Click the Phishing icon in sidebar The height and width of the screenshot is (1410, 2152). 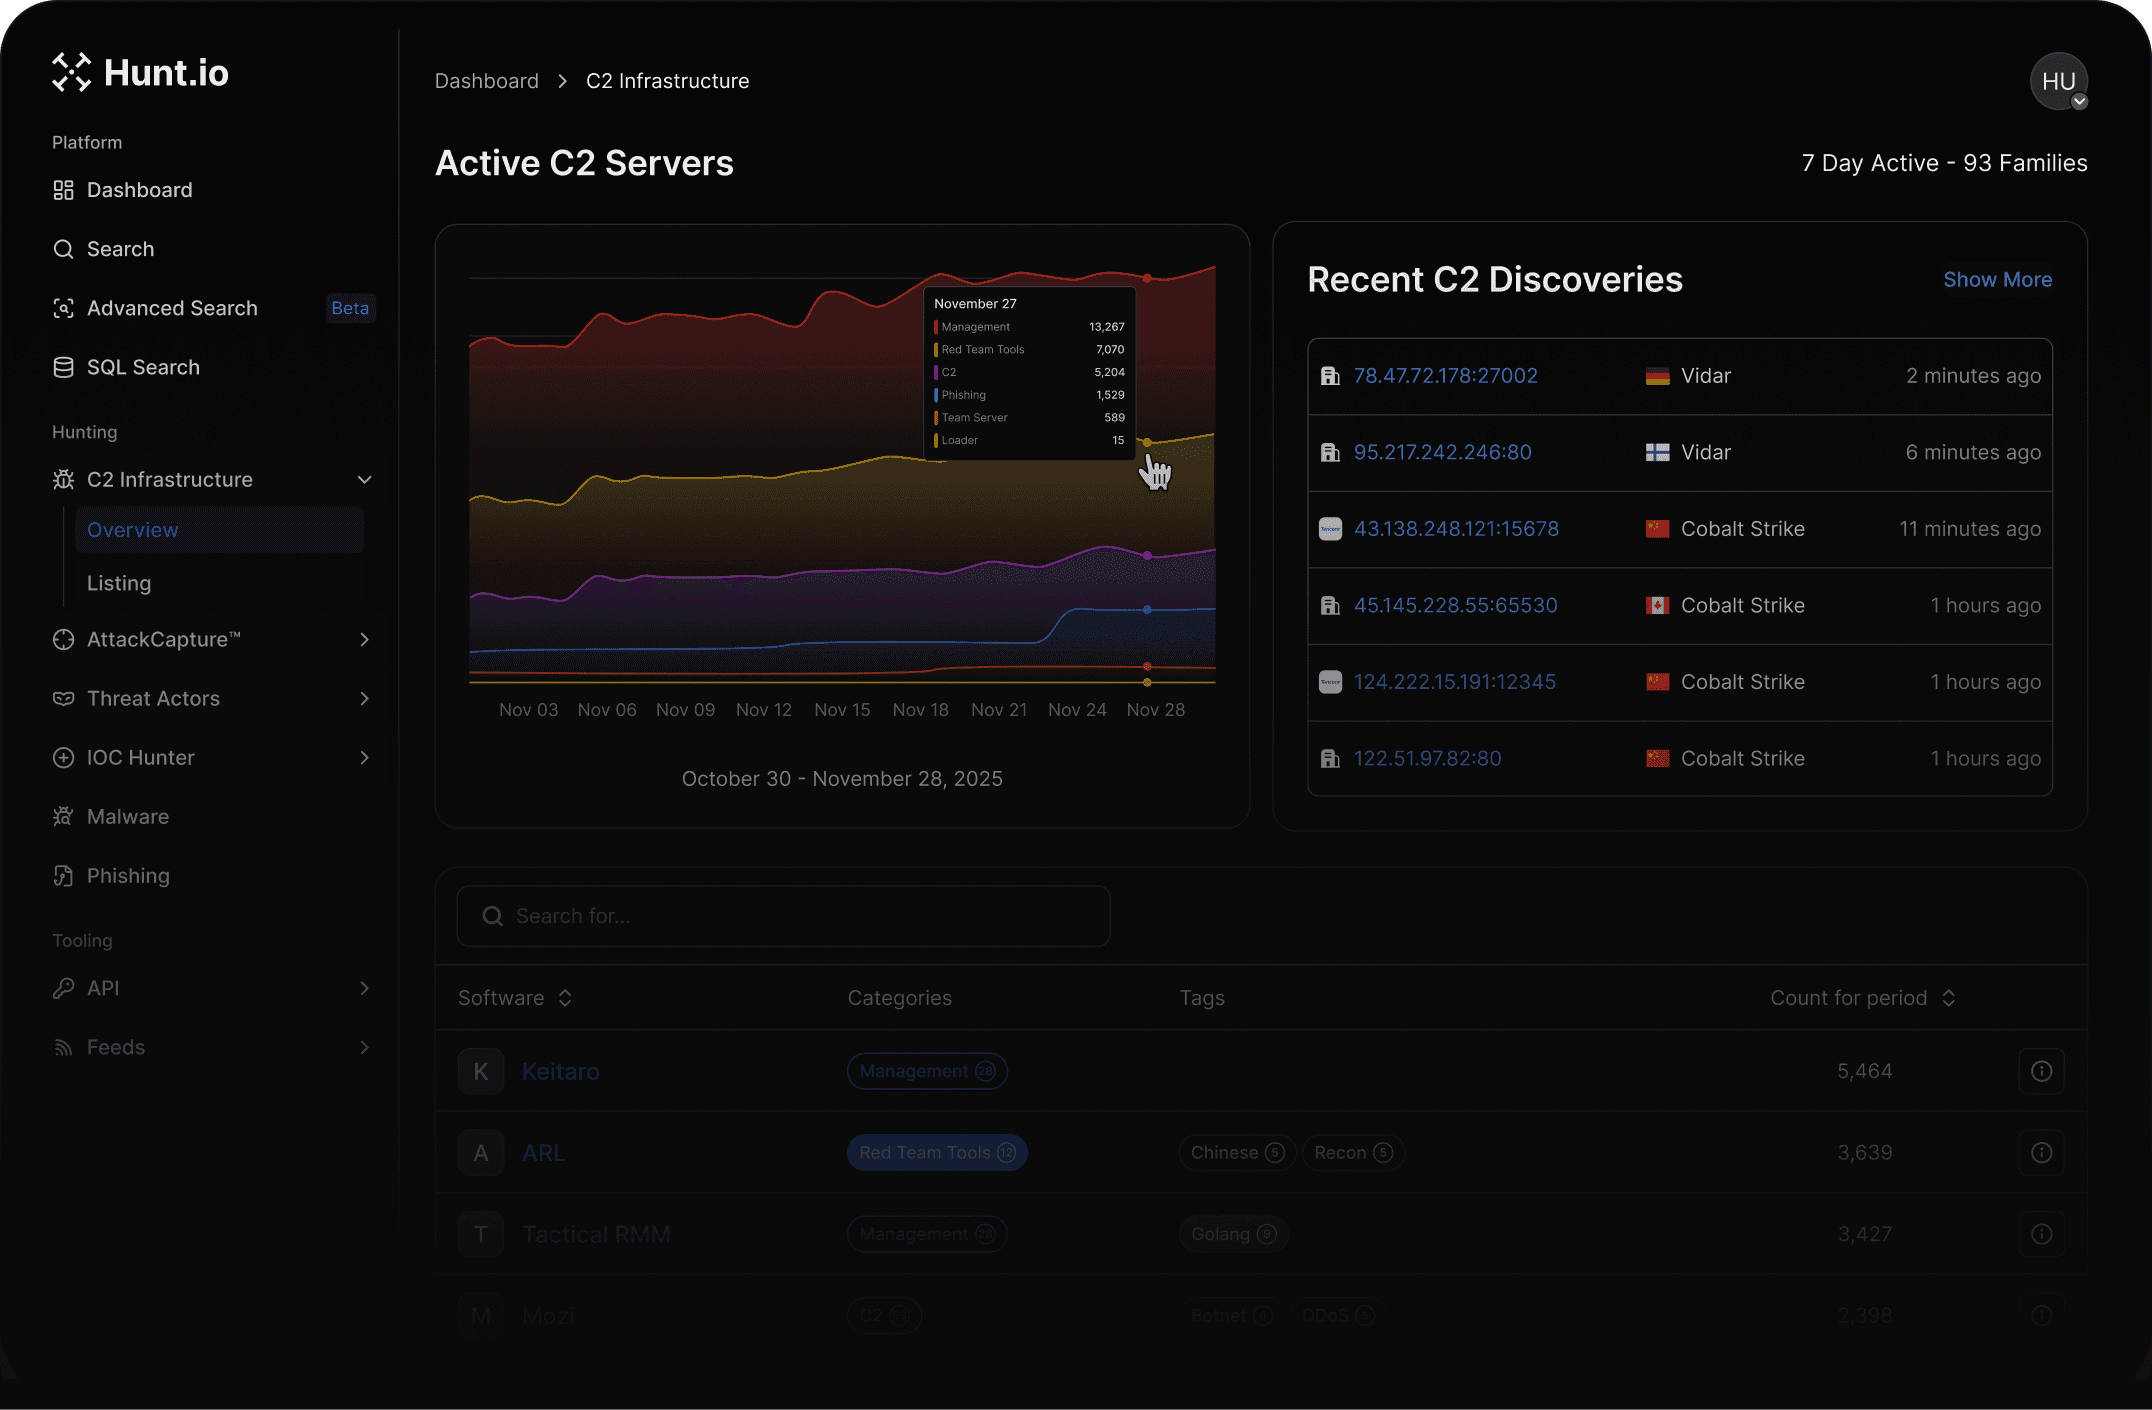click(63, 876)
